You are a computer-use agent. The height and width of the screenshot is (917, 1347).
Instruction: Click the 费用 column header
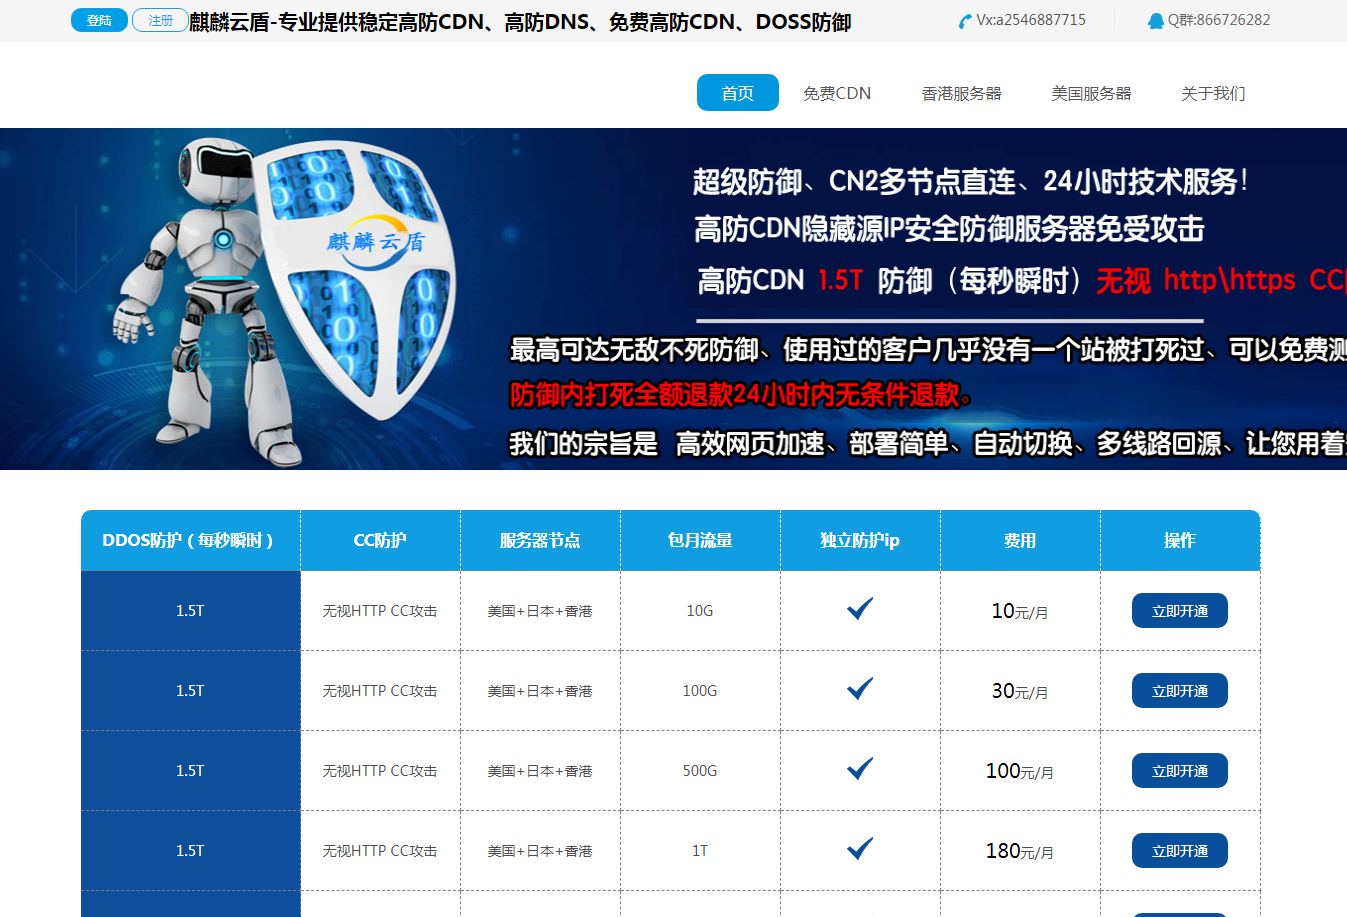[x=1020, y=540]
